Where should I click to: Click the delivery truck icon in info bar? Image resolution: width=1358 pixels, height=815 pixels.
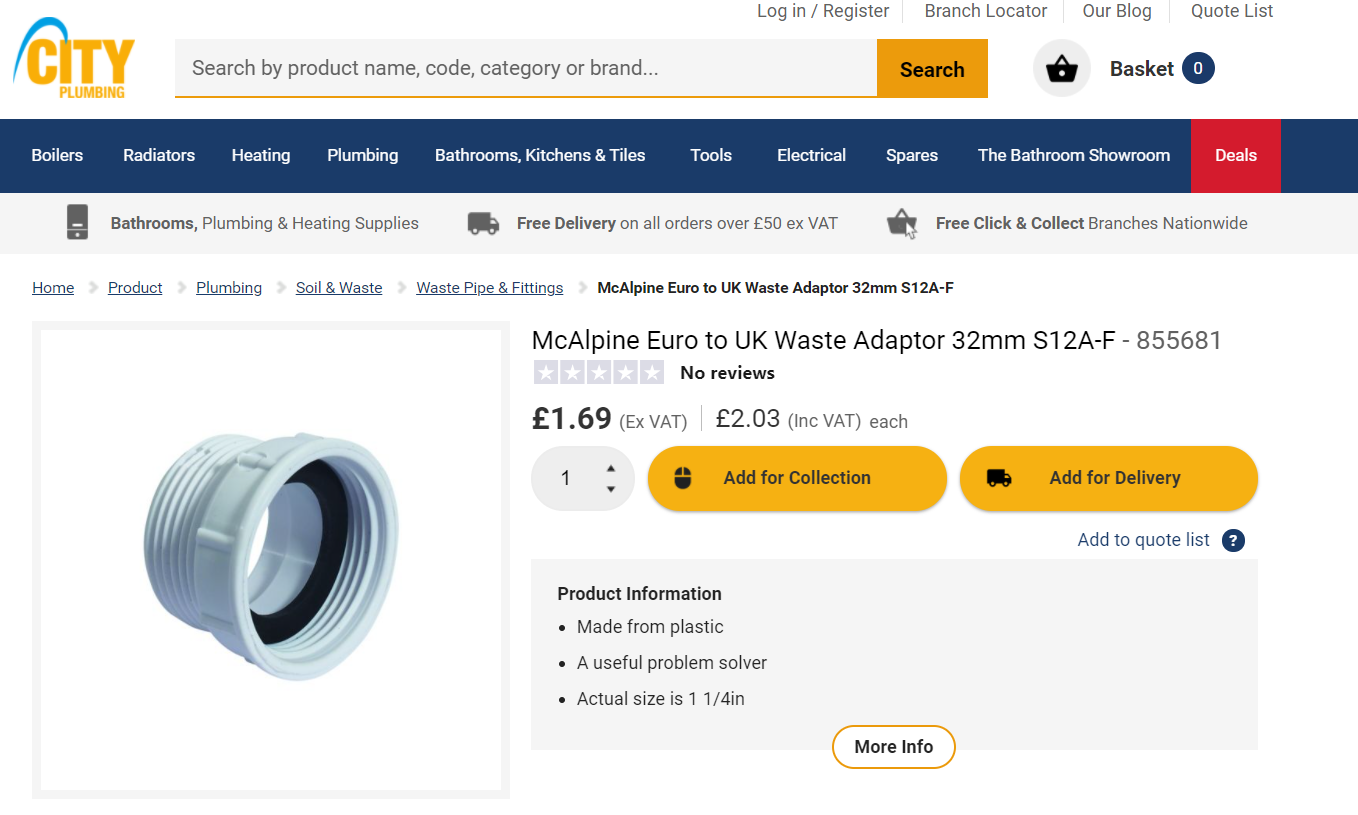pos(483,223)
